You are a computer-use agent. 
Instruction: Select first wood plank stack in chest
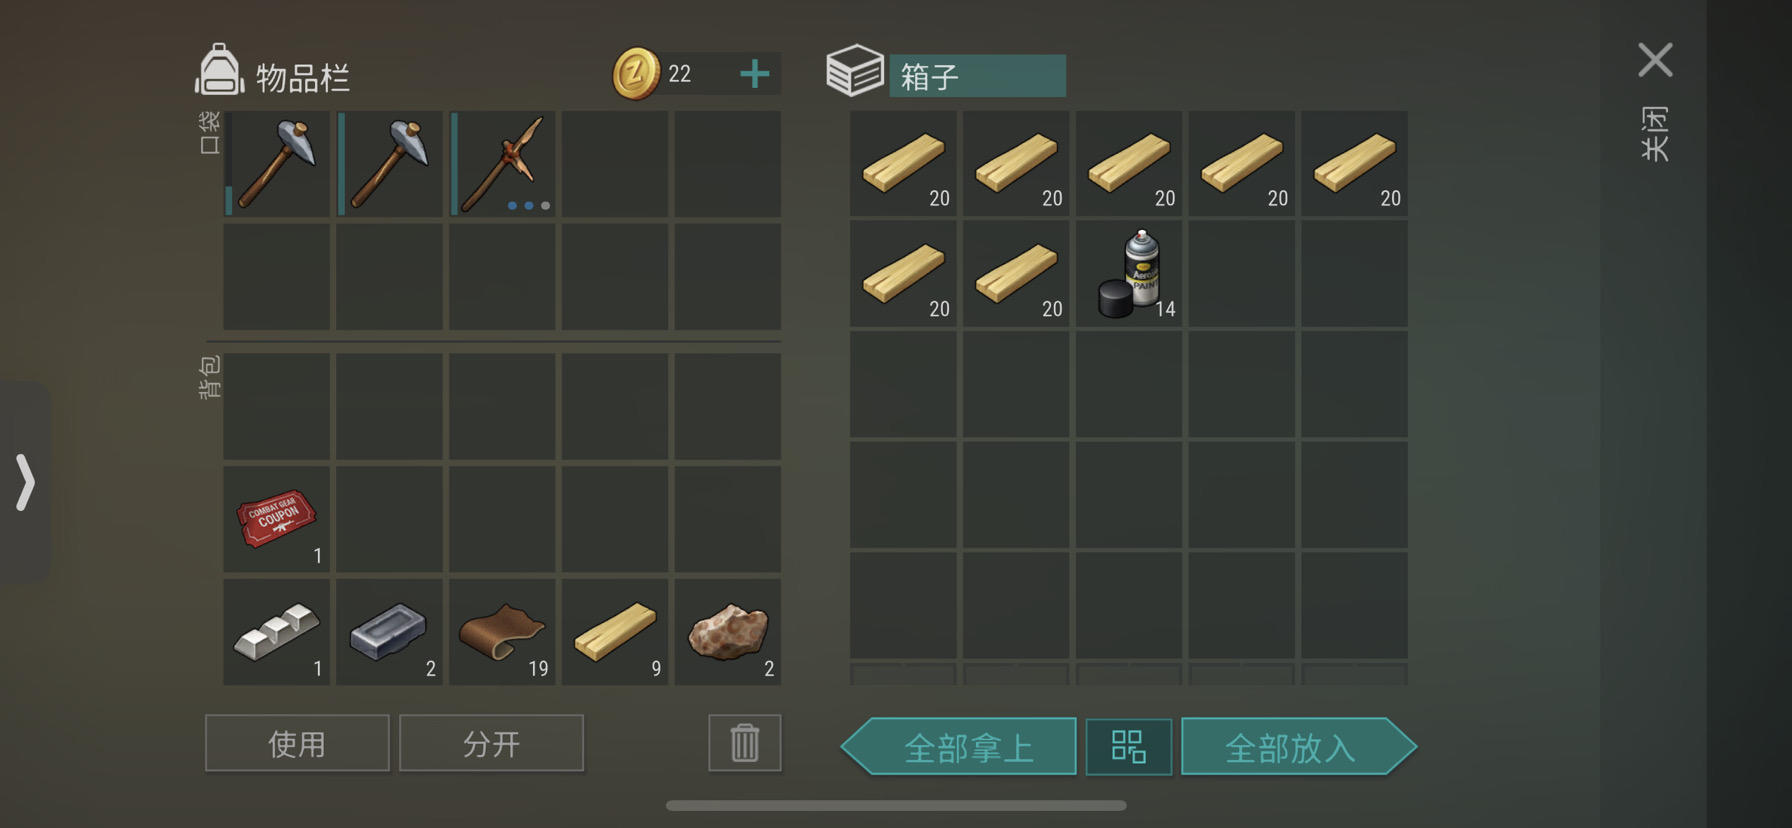pyautogui.click(x=903, y=164)
